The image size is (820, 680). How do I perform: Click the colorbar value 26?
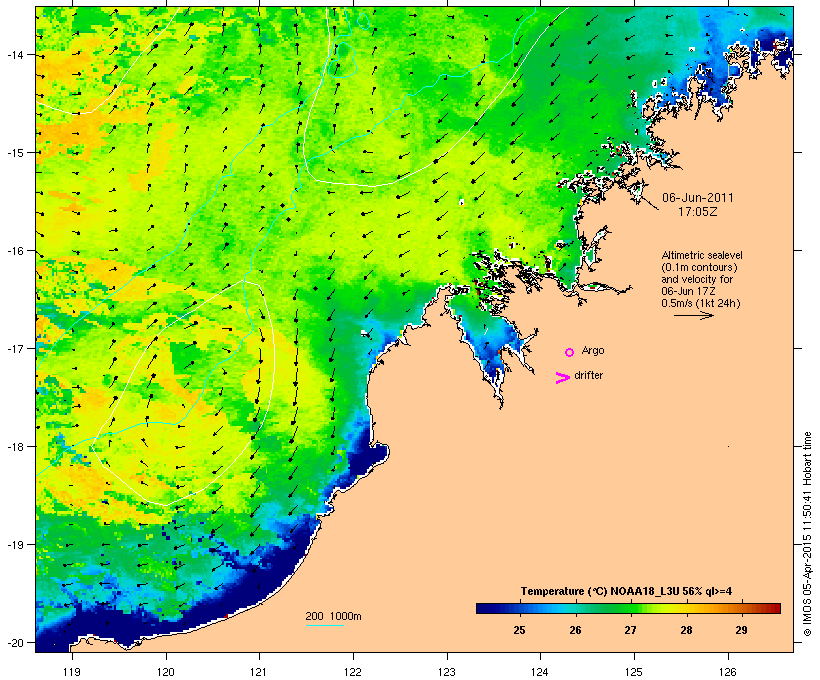coord(575,630)
